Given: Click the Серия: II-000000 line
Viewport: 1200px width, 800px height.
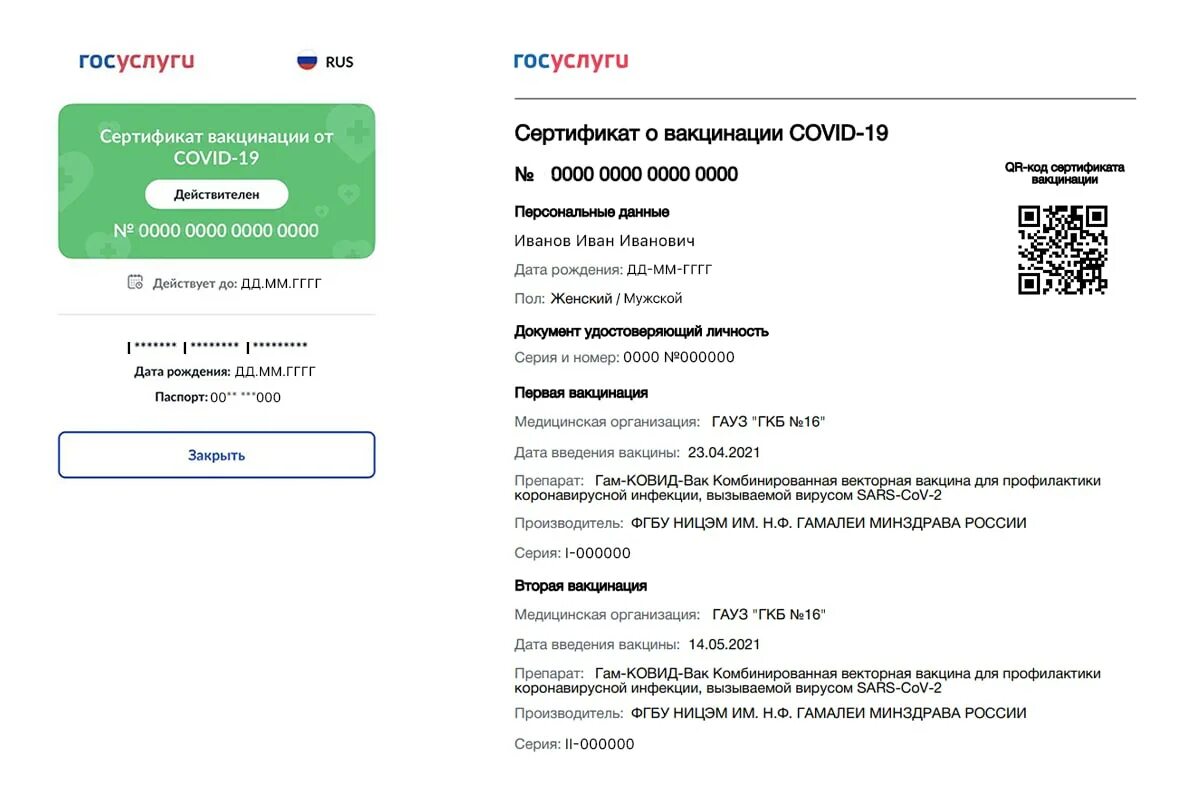Looking at the screenshot, I should tap(574, 744).
